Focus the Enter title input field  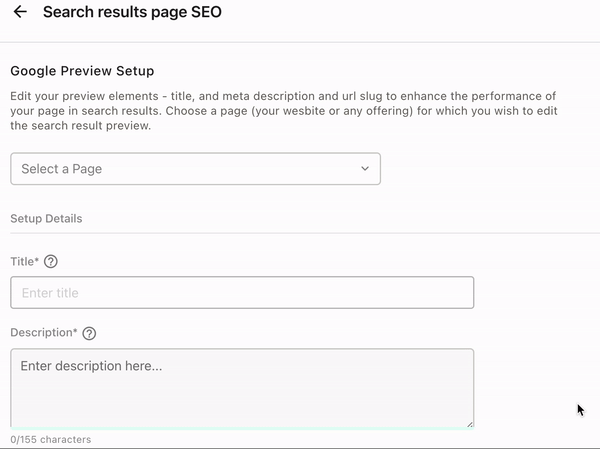pyautogui.click(x=242, y=292)
